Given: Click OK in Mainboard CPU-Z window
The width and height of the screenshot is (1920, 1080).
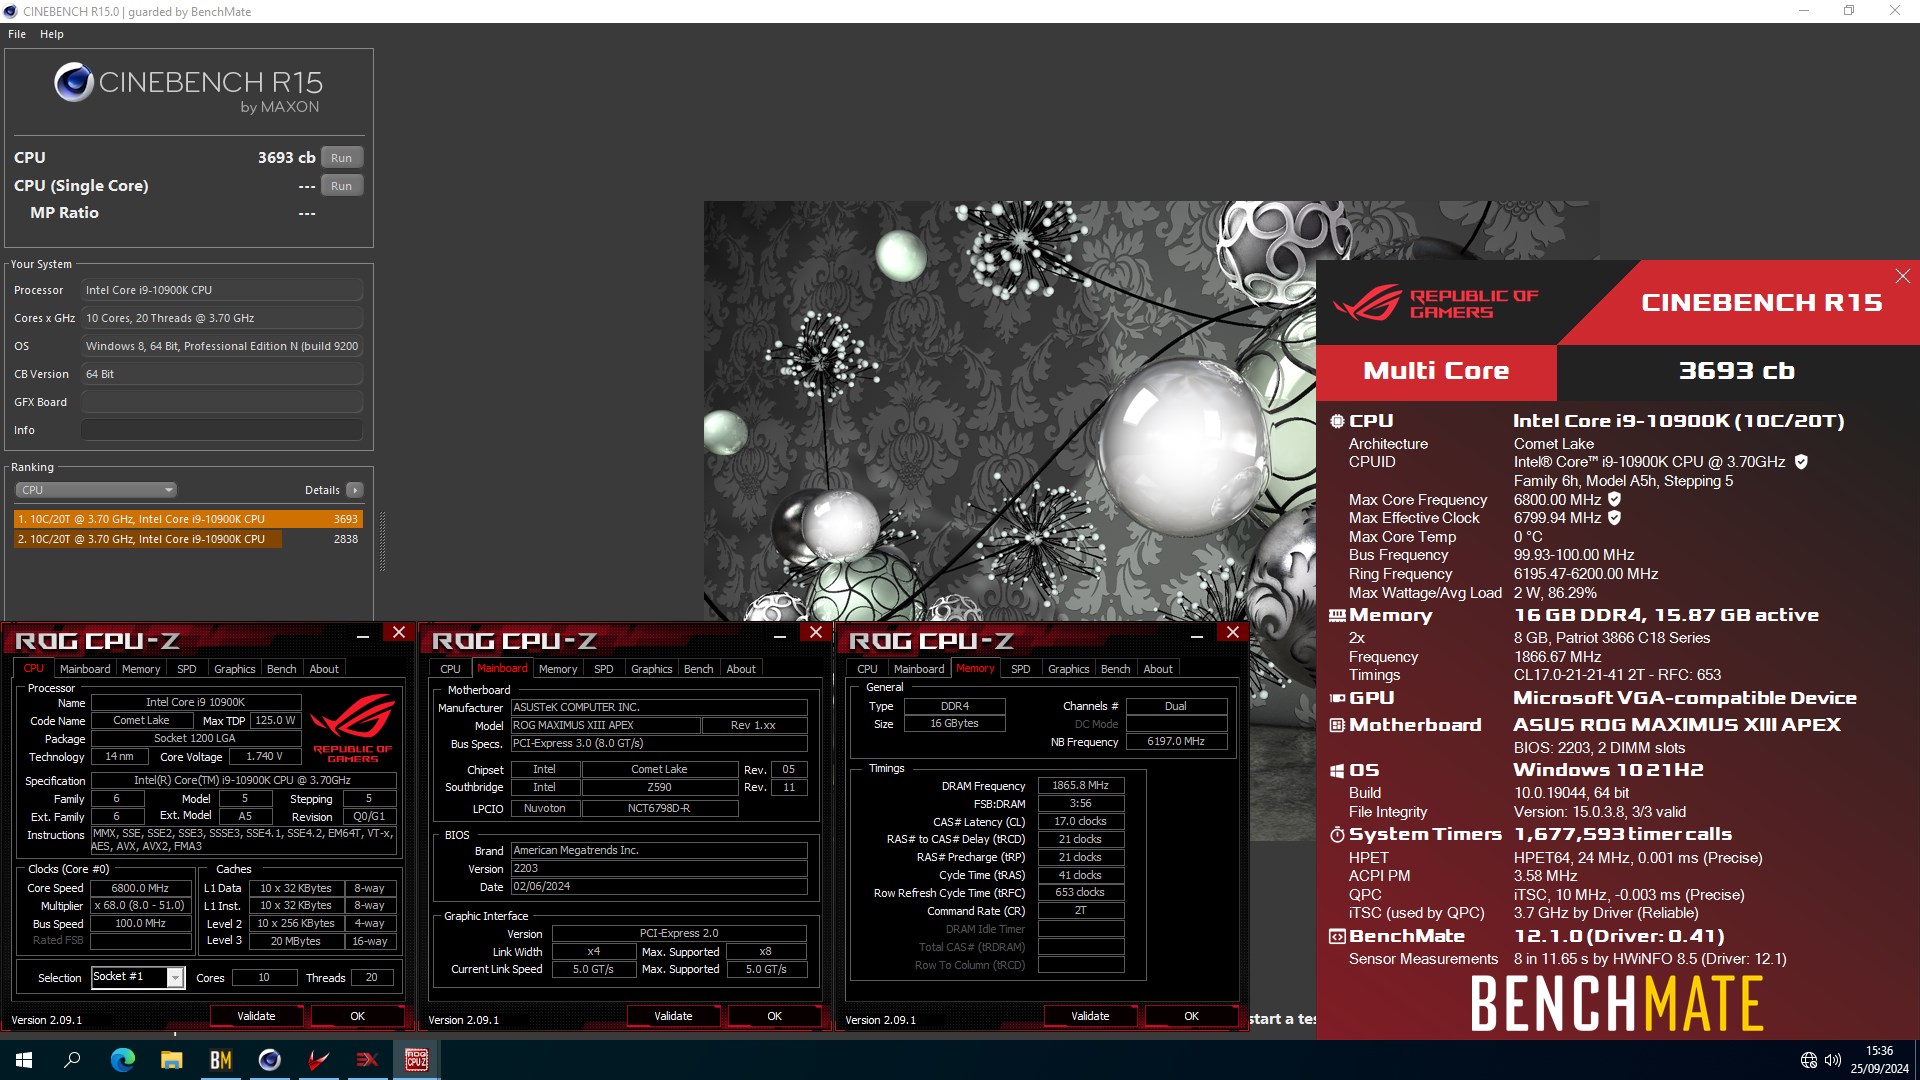Looking at the screenshot, I should coord(774,1016).
